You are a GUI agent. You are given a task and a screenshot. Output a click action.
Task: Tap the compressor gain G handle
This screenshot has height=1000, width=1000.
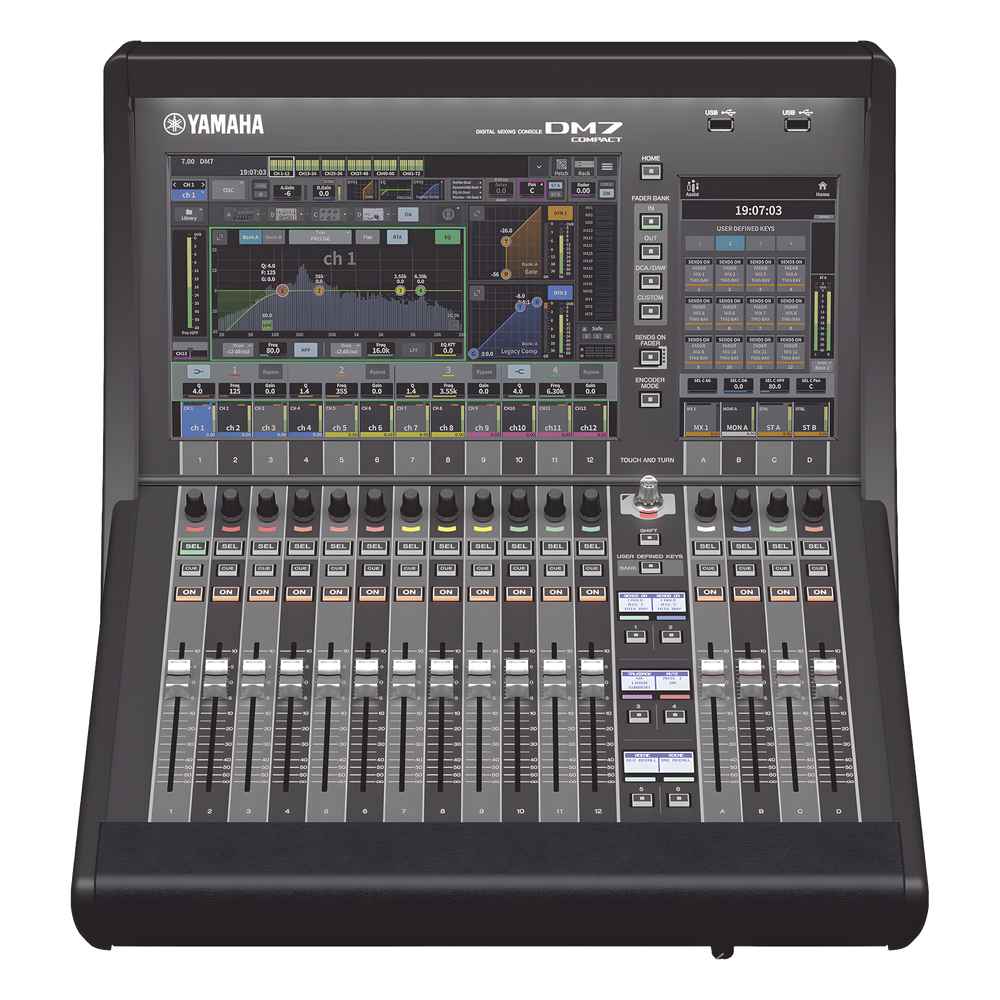tap(474, 353)
